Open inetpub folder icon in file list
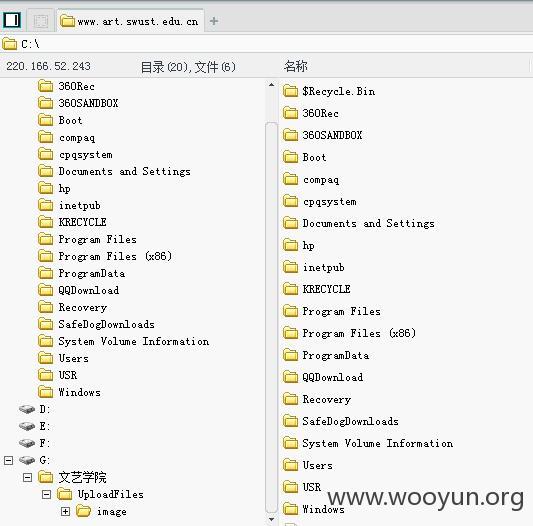533x526 pixels. click(290, 267)
